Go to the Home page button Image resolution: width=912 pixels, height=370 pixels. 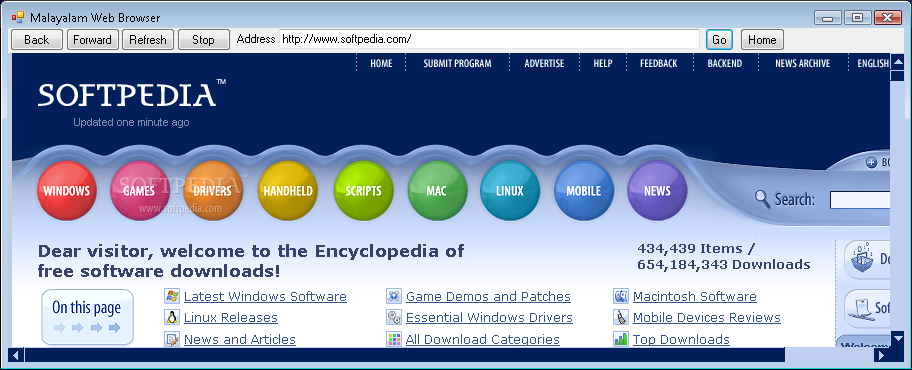pos(762,40)
